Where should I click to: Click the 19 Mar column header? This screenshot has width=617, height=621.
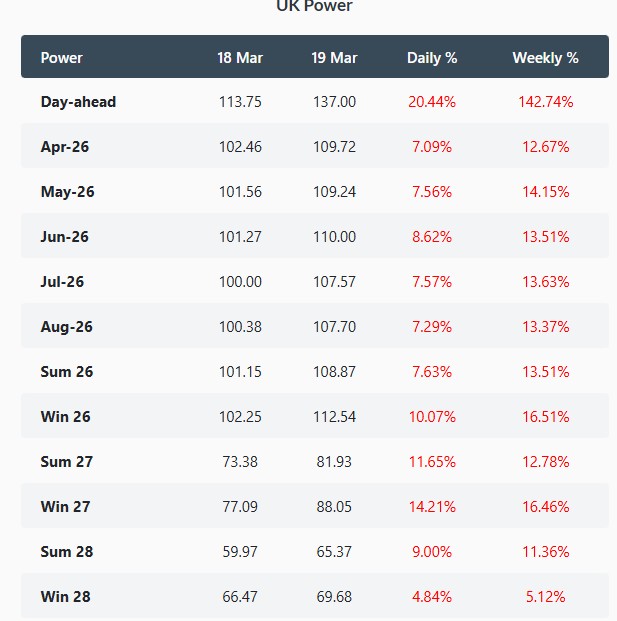(334, 58)
